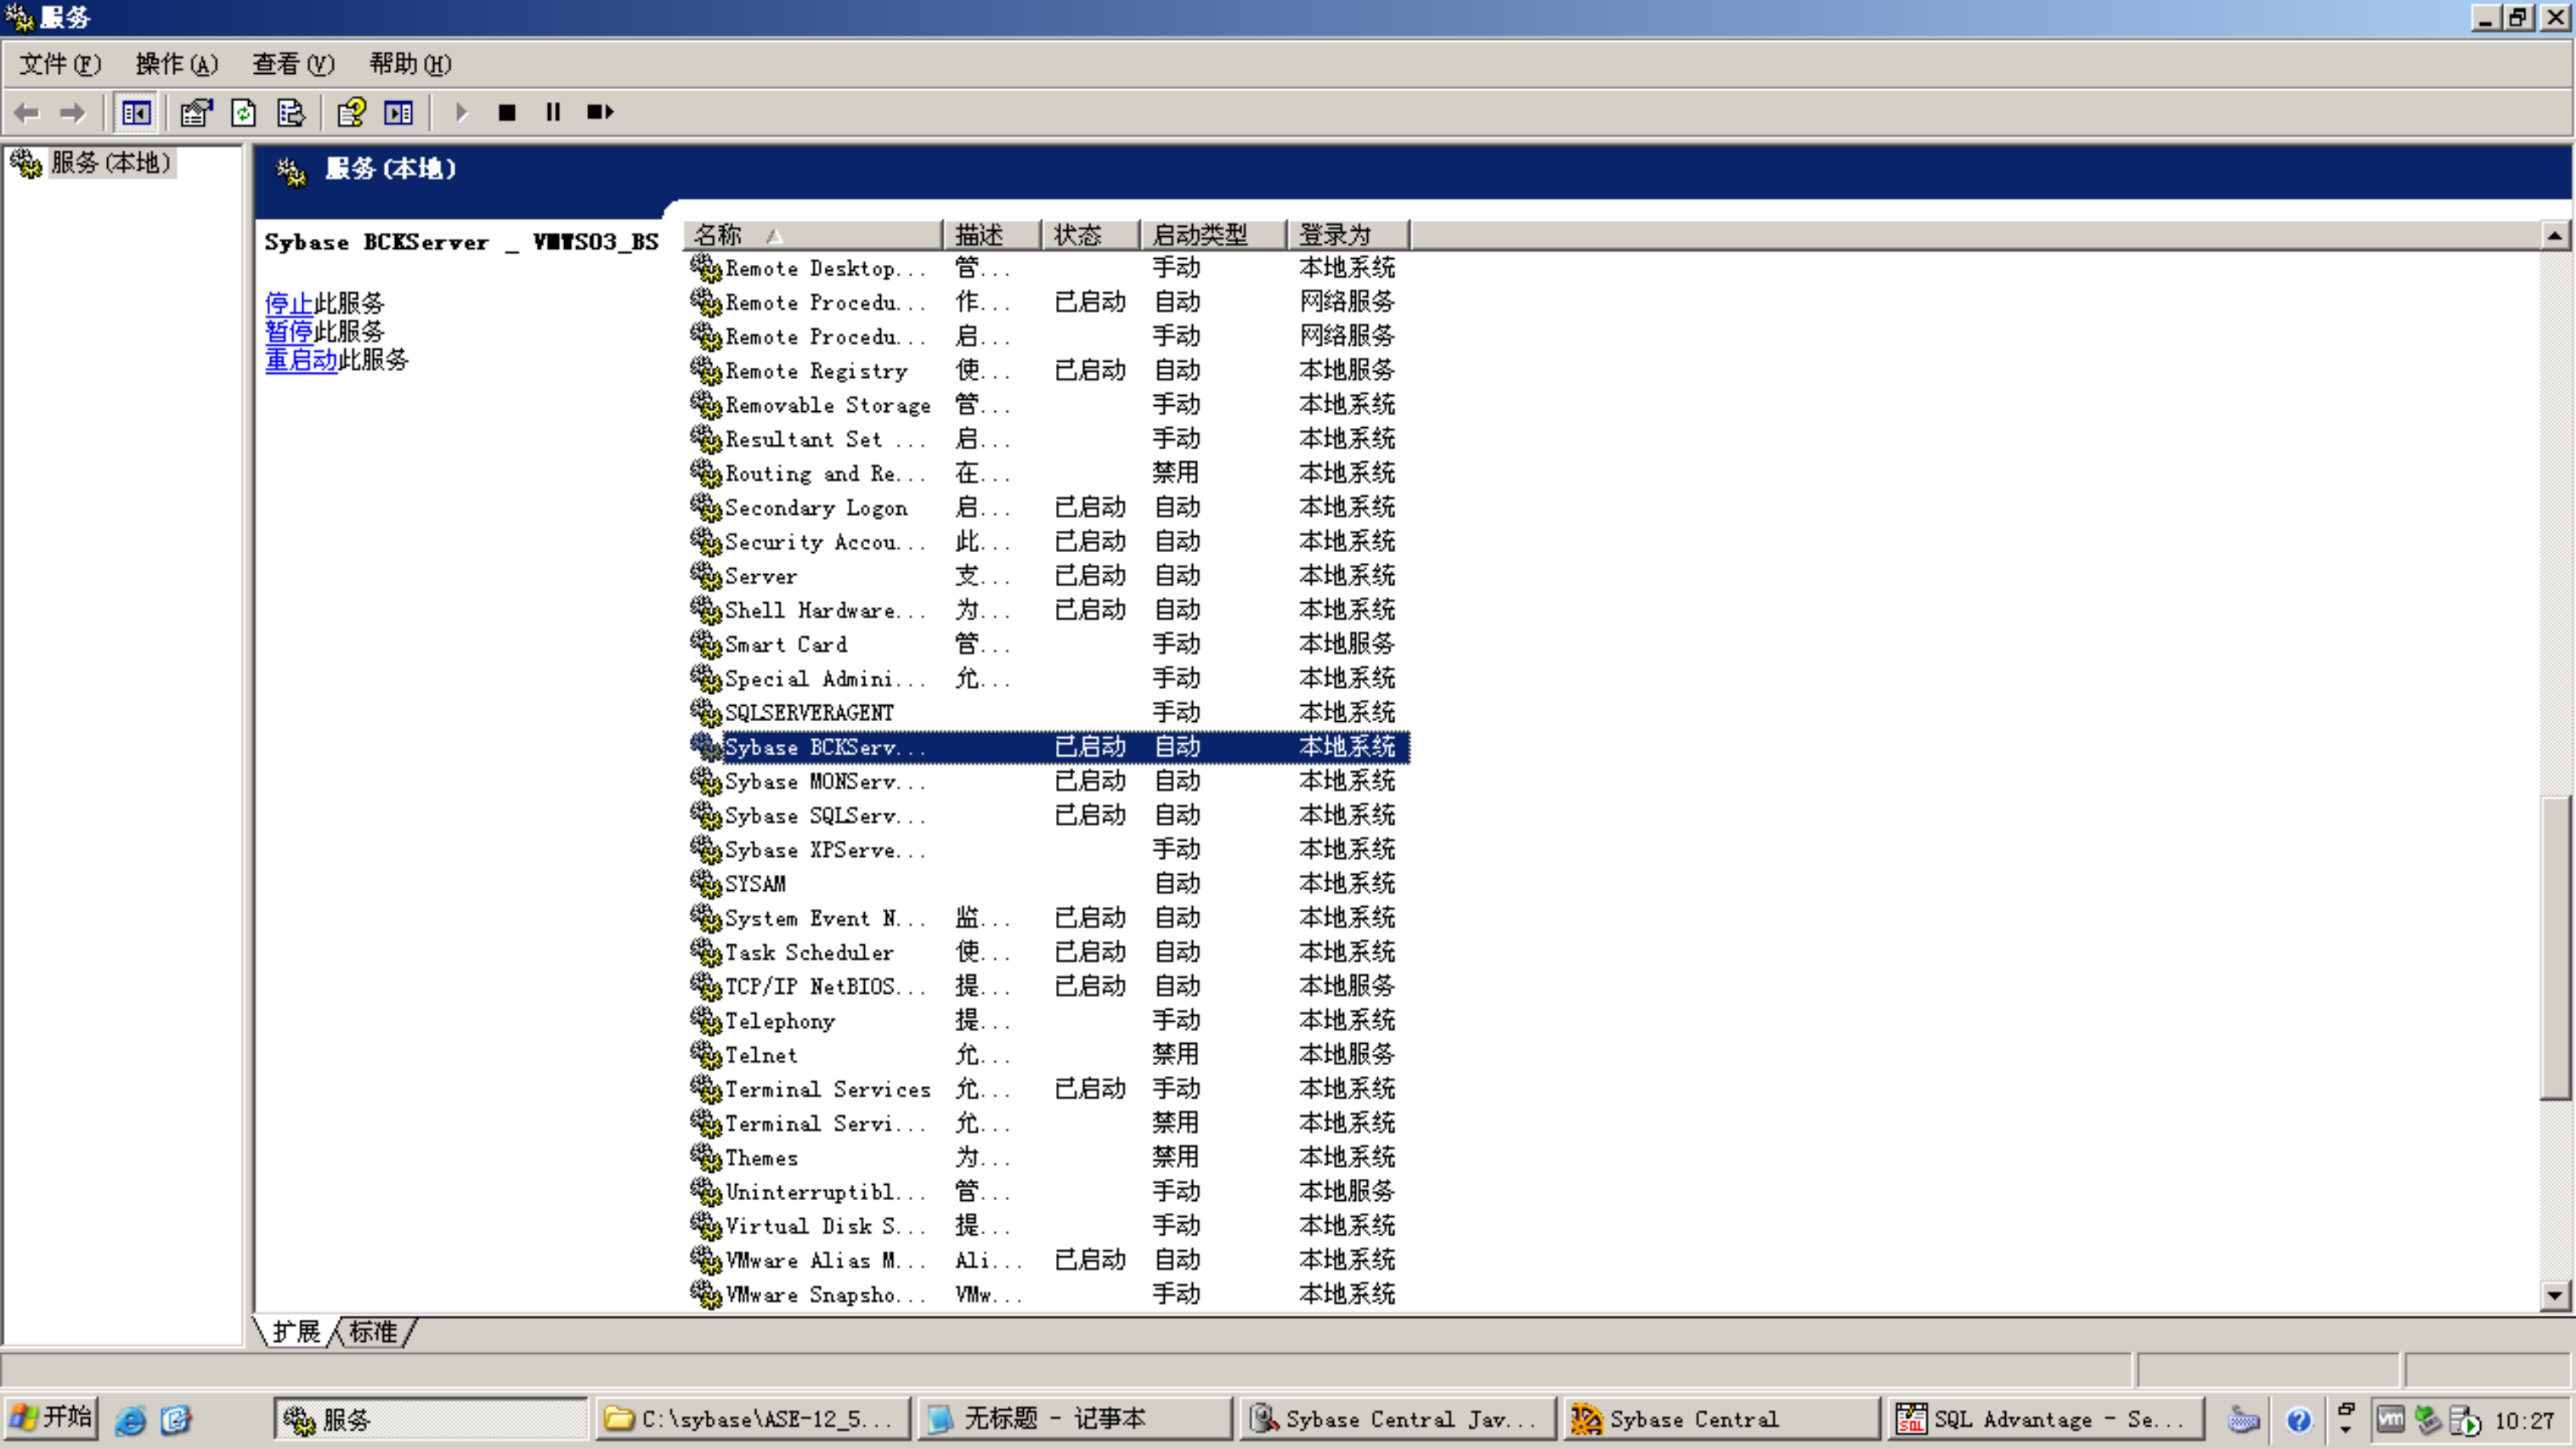The width and height of the screenshot is (2576, 1449).
Task: Switch to the 标准 tab
Action: point(374,1332)
